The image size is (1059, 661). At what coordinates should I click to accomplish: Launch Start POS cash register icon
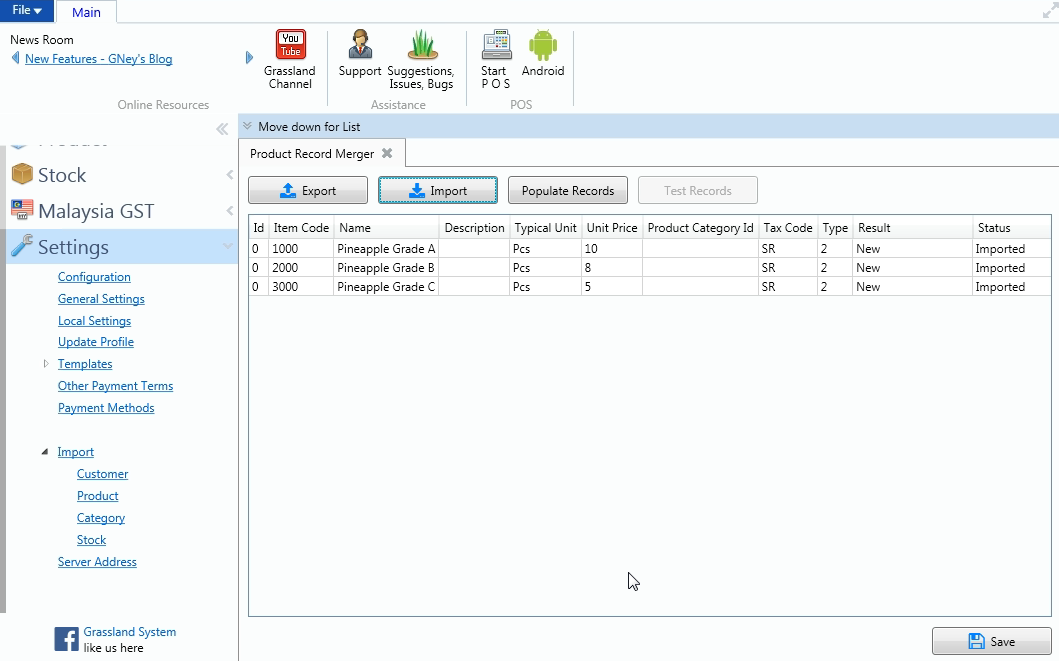pos(495,46)
